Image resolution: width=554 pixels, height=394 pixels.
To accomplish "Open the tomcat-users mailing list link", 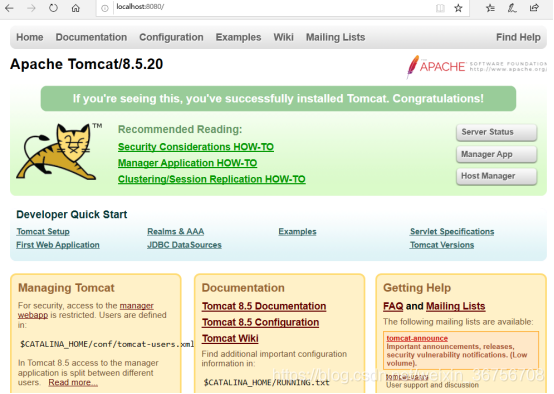I will [x=407, y=377].
